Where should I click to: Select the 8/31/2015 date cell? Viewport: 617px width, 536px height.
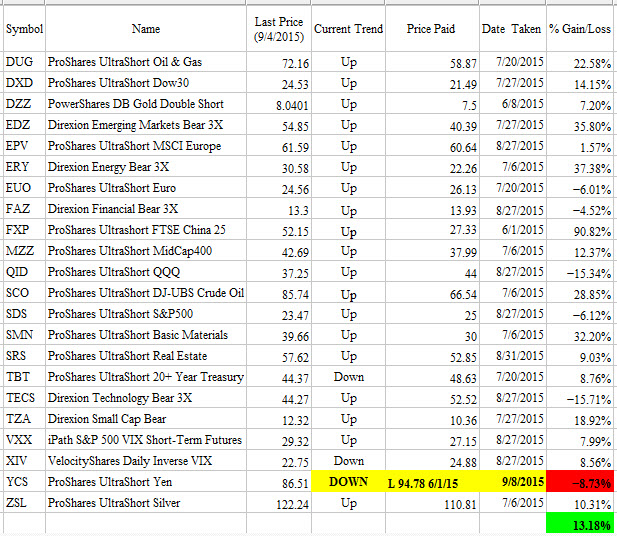pyautogui.click(x=512, y=355)
